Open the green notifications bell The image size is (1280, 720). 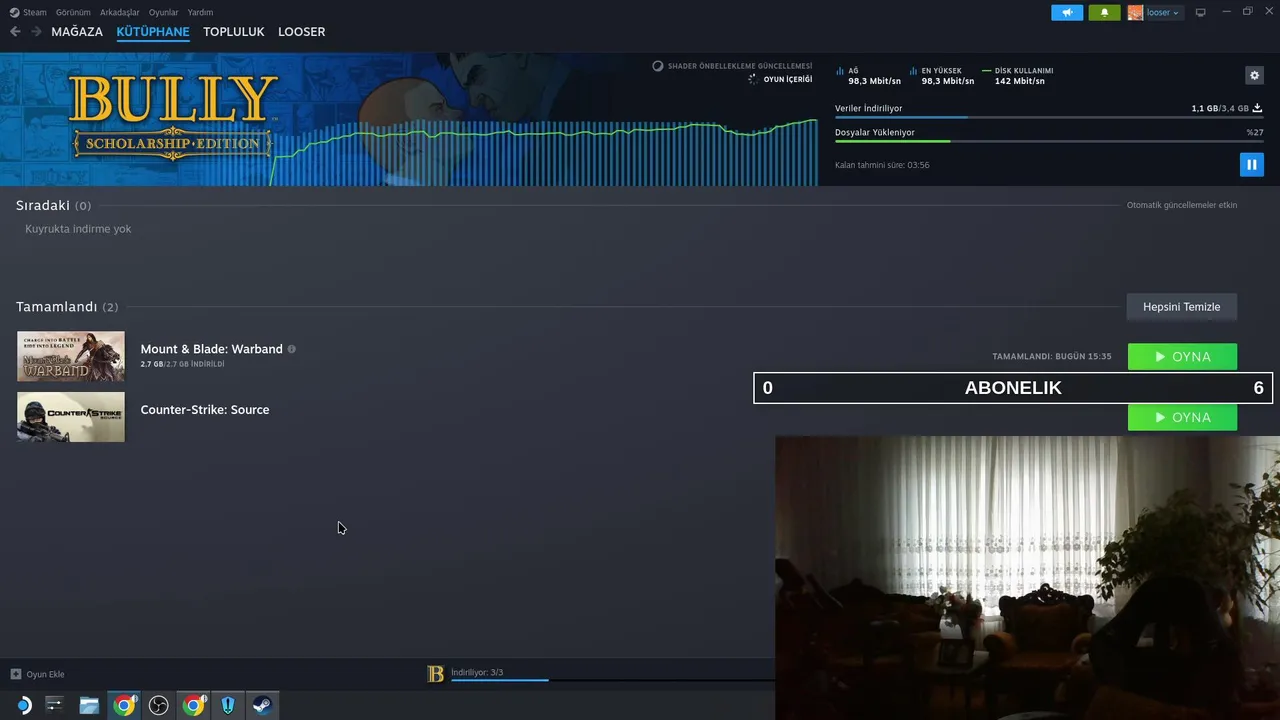point(1104,12)
